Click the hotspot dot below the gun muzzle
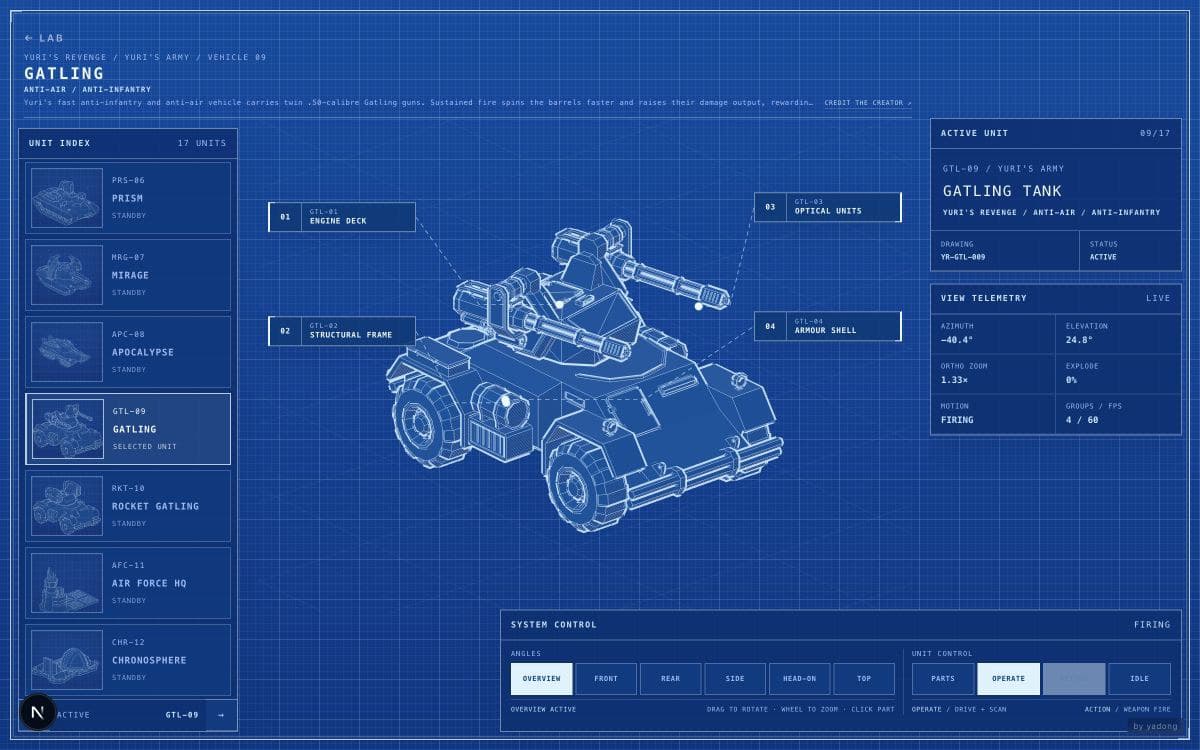Viewport: 1200px width, 750px height. coord(700,307)
